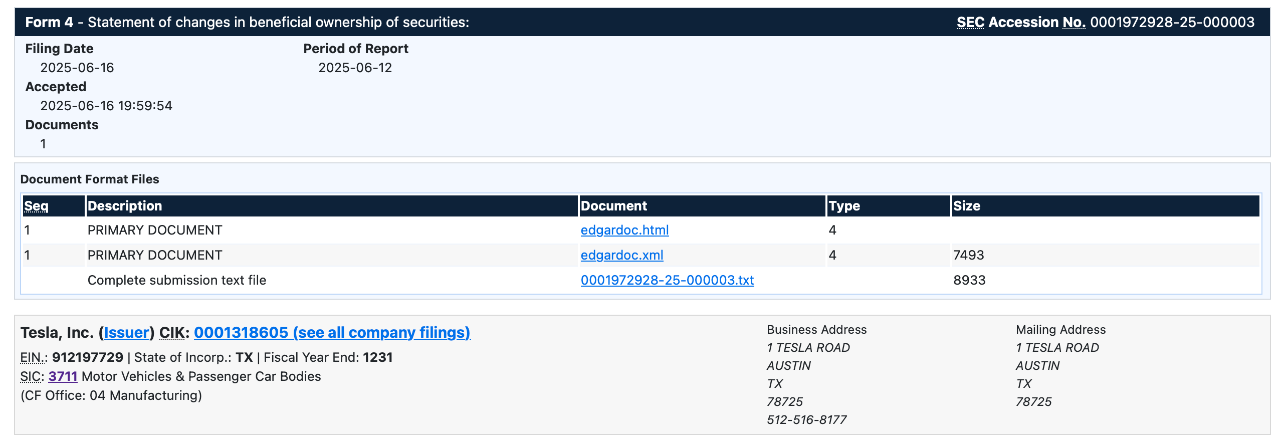The image size is (1280, 447).
Task: Click the Issuer link beside Tesla, Inc.
Action: coord(127,332)
